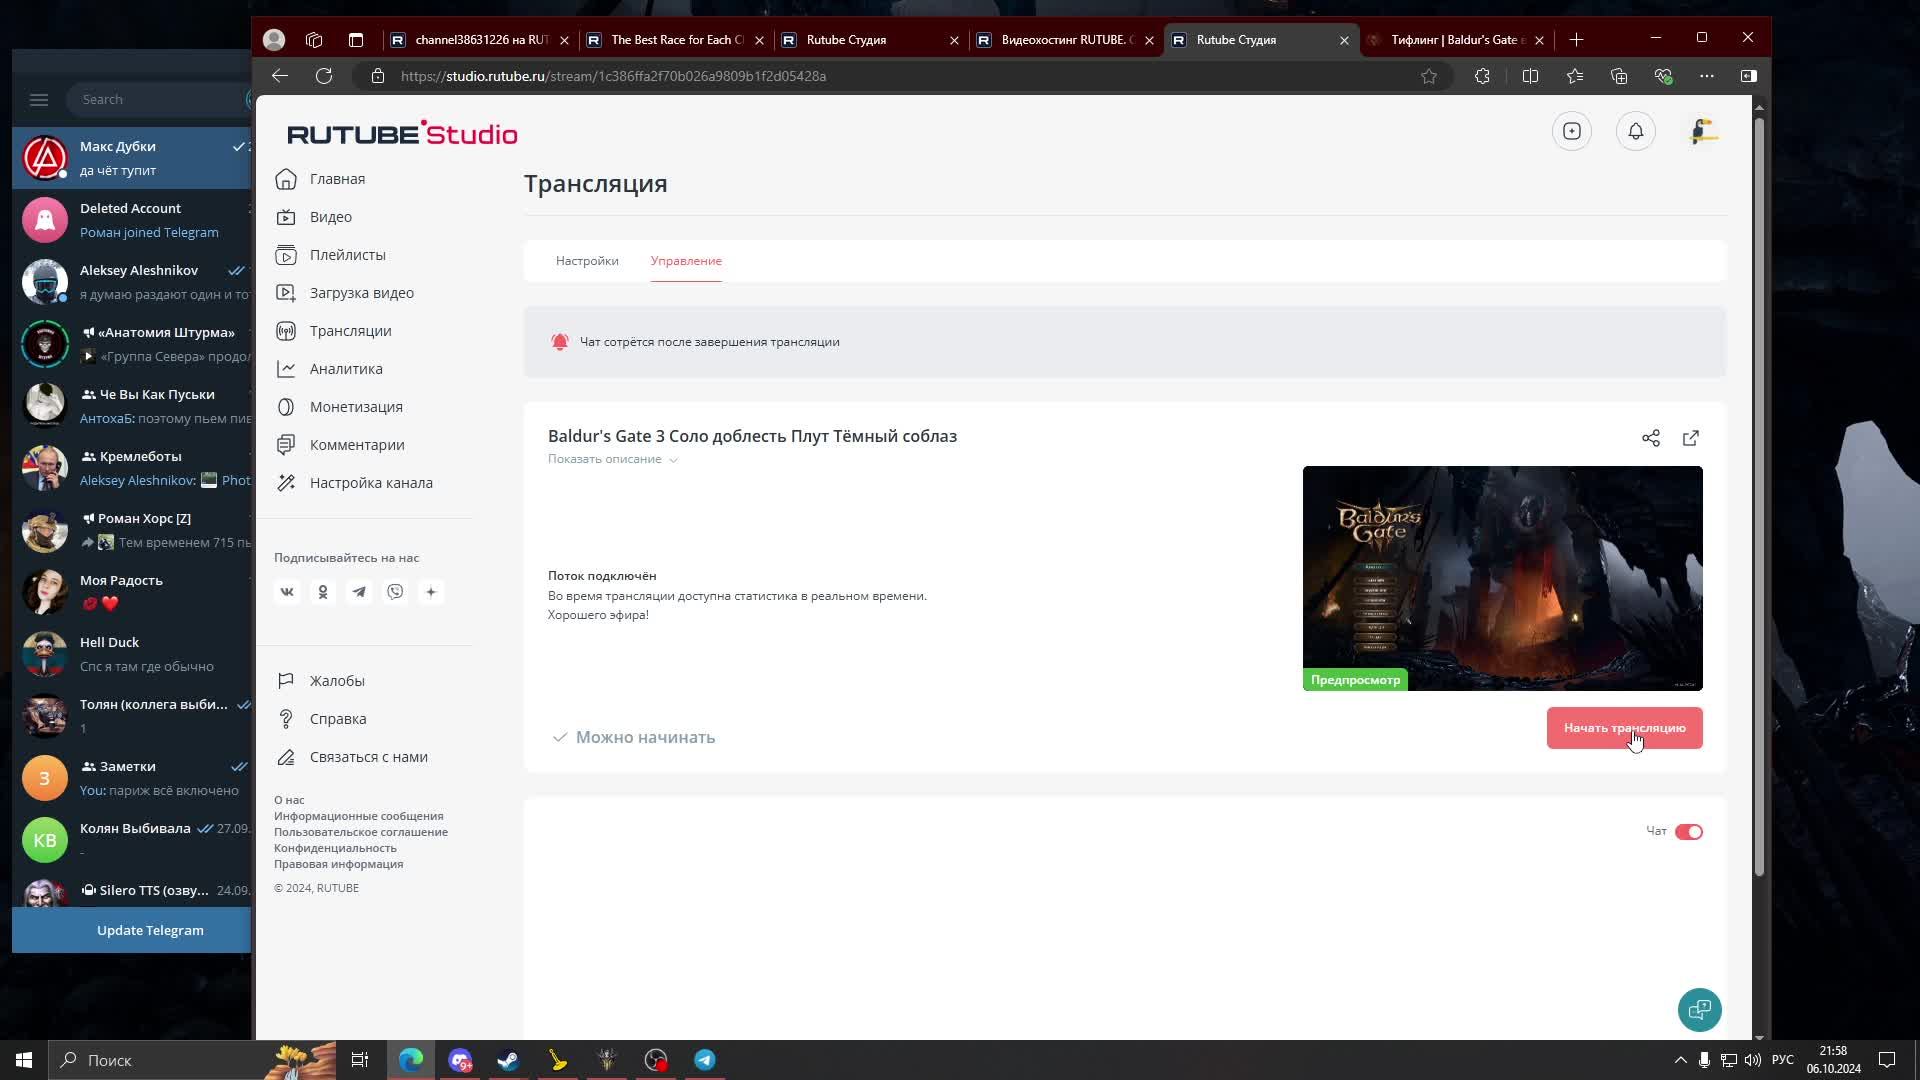The image size is (1920, 1080).
Task: Open the hamburger menu in Telegram
Action: (x=39, y=99)
